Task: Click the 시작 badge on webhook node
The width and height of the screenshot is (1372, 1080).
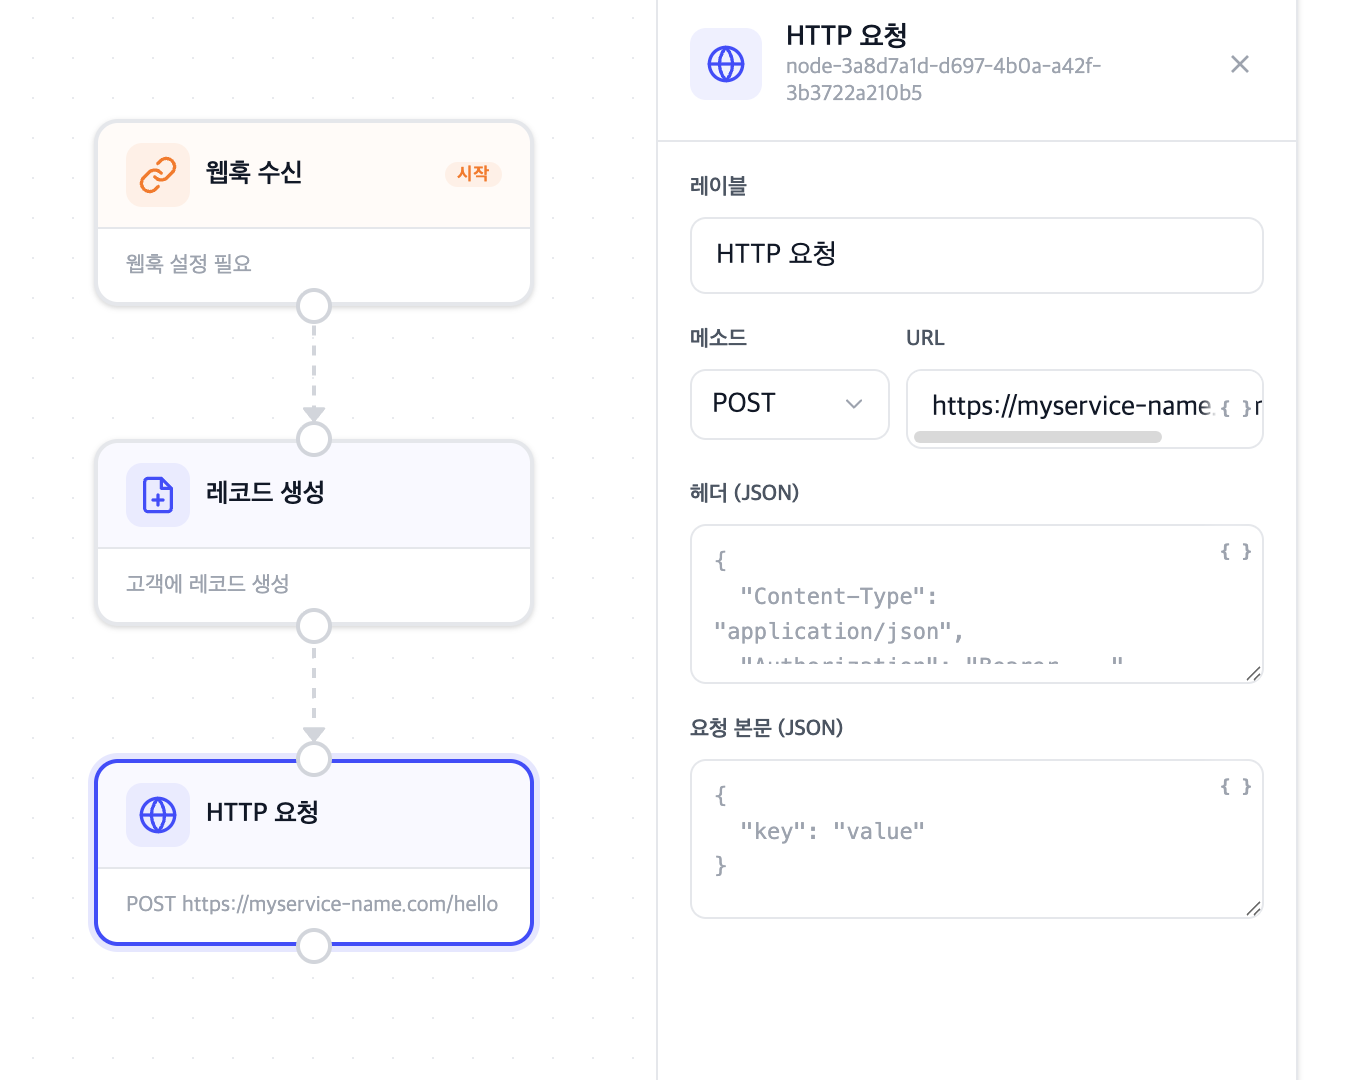Action: click(473, 174)
